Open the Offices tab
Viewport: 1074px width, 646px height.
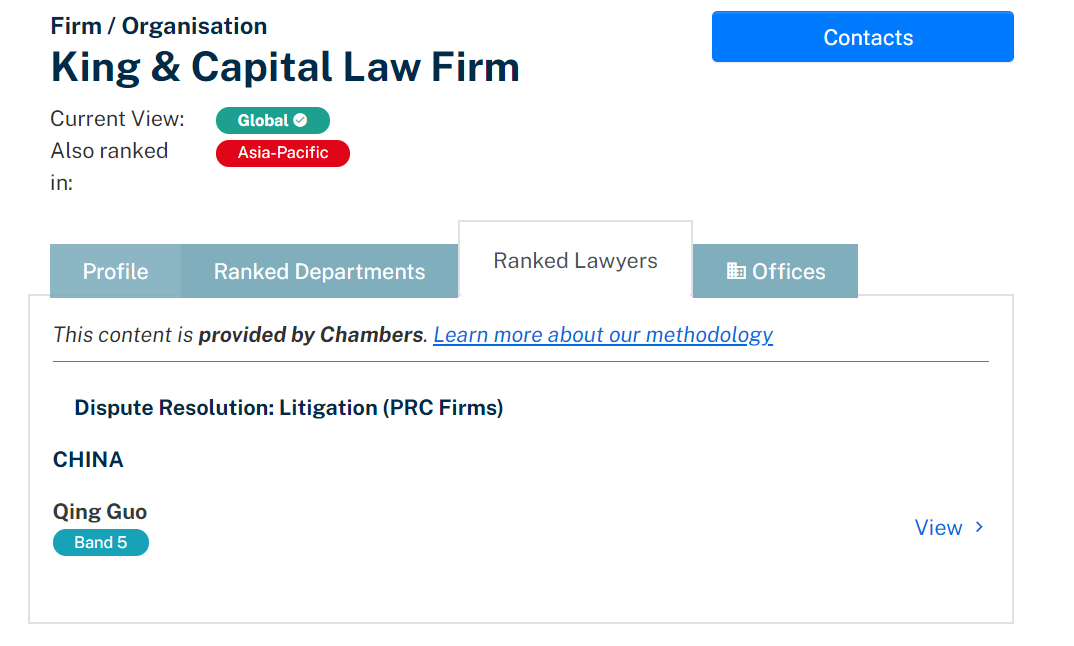pos(775,271)
